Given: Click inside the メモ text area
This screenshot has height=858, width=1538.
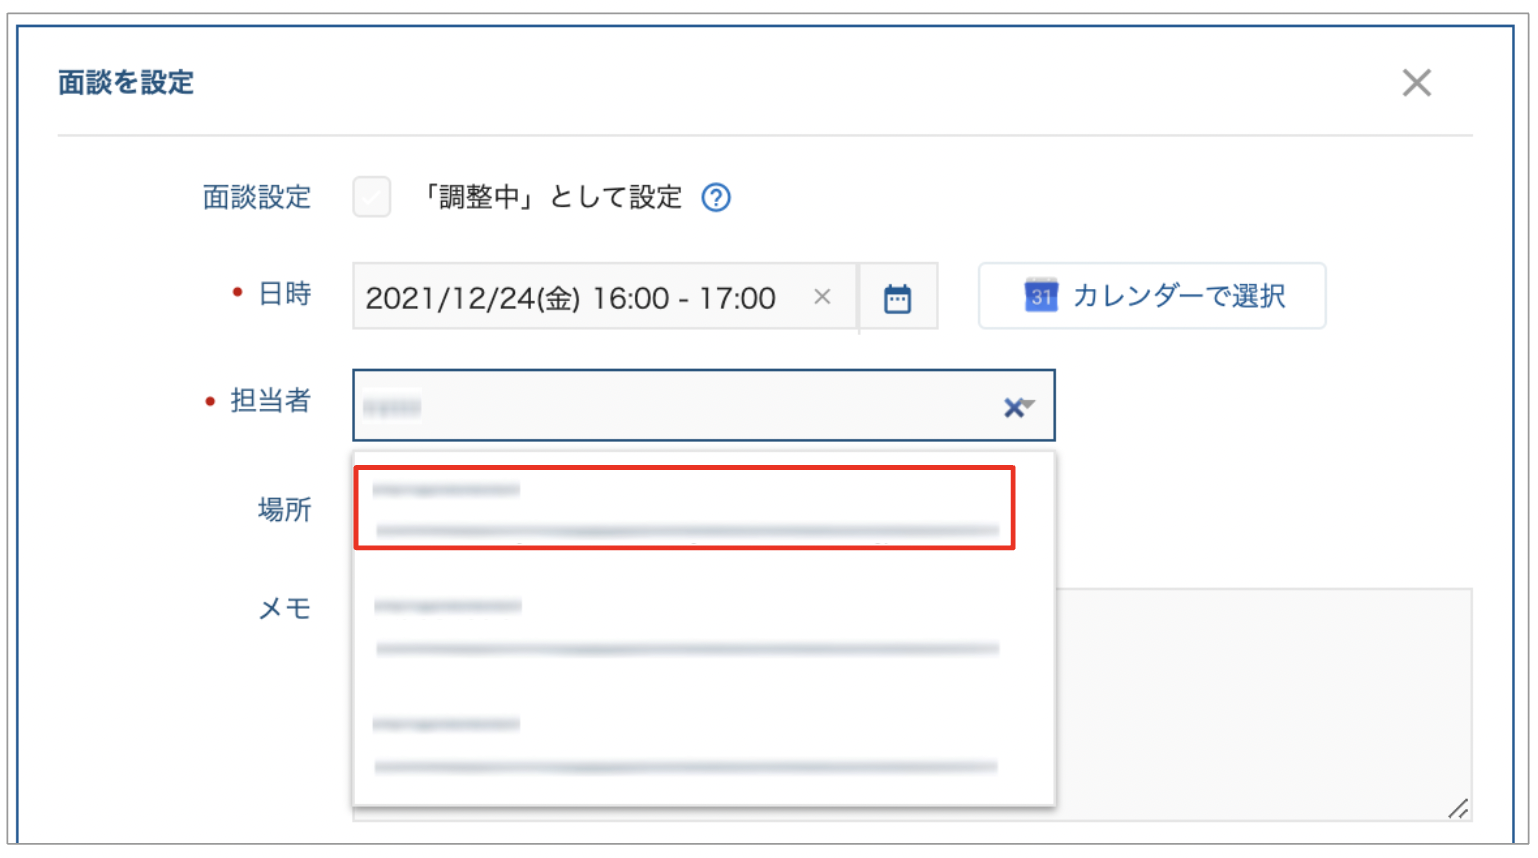Looking at the screenshot, I should [1263, 704].
